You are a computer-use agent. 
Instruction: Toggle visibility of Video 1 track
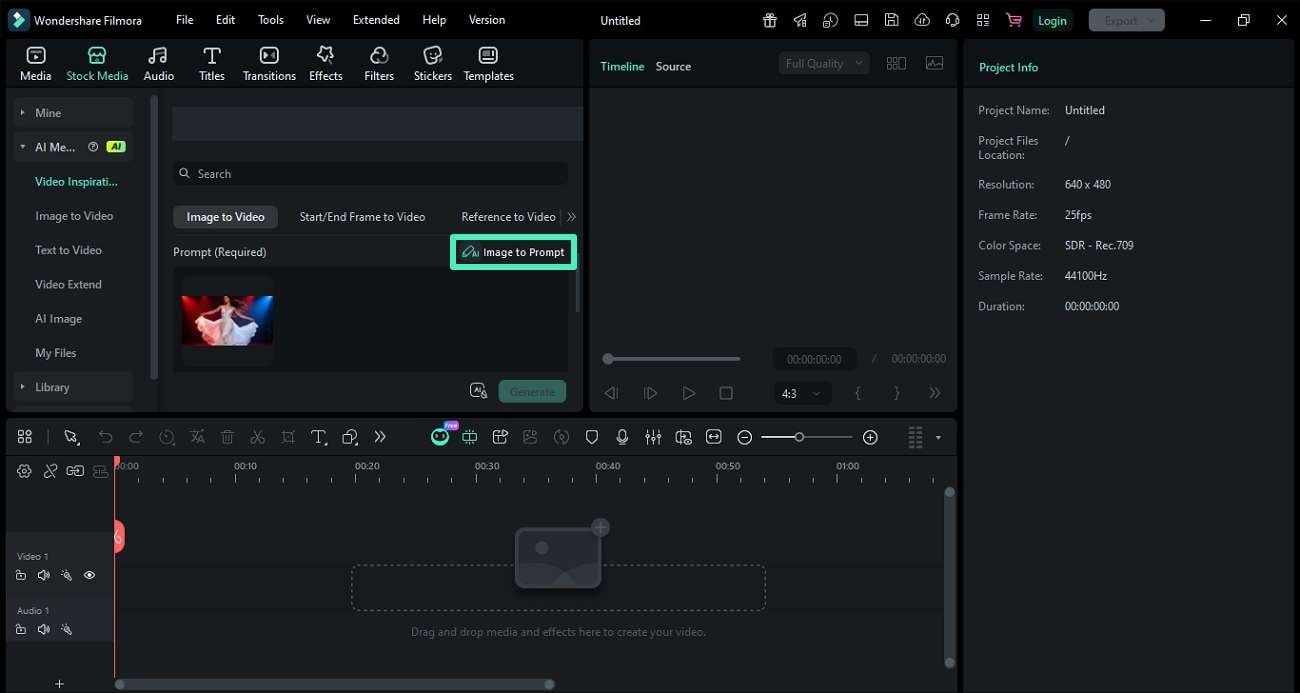tap(89, 575)
